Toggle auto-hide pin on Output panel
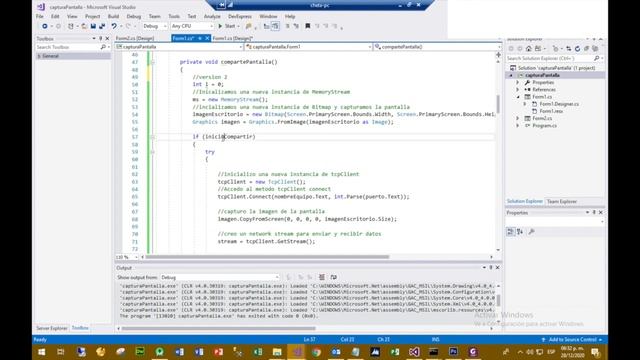The width and height of the screenshot is (640, 360). click(x=491, y=268)
